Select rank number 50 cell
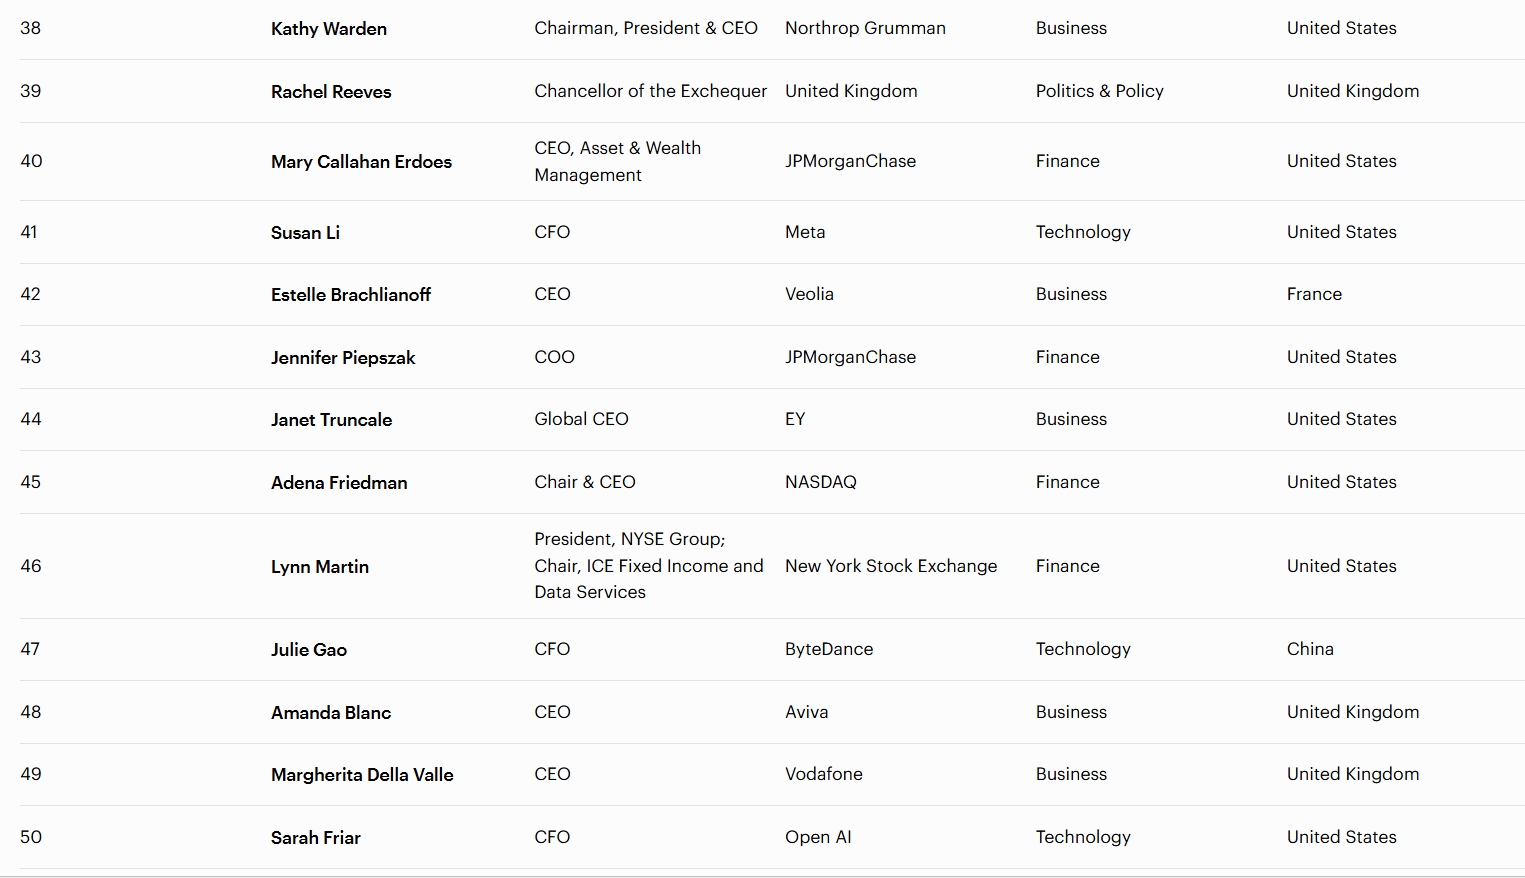Viewport: 1525px width, 878px height. click(x=31, y=837)
